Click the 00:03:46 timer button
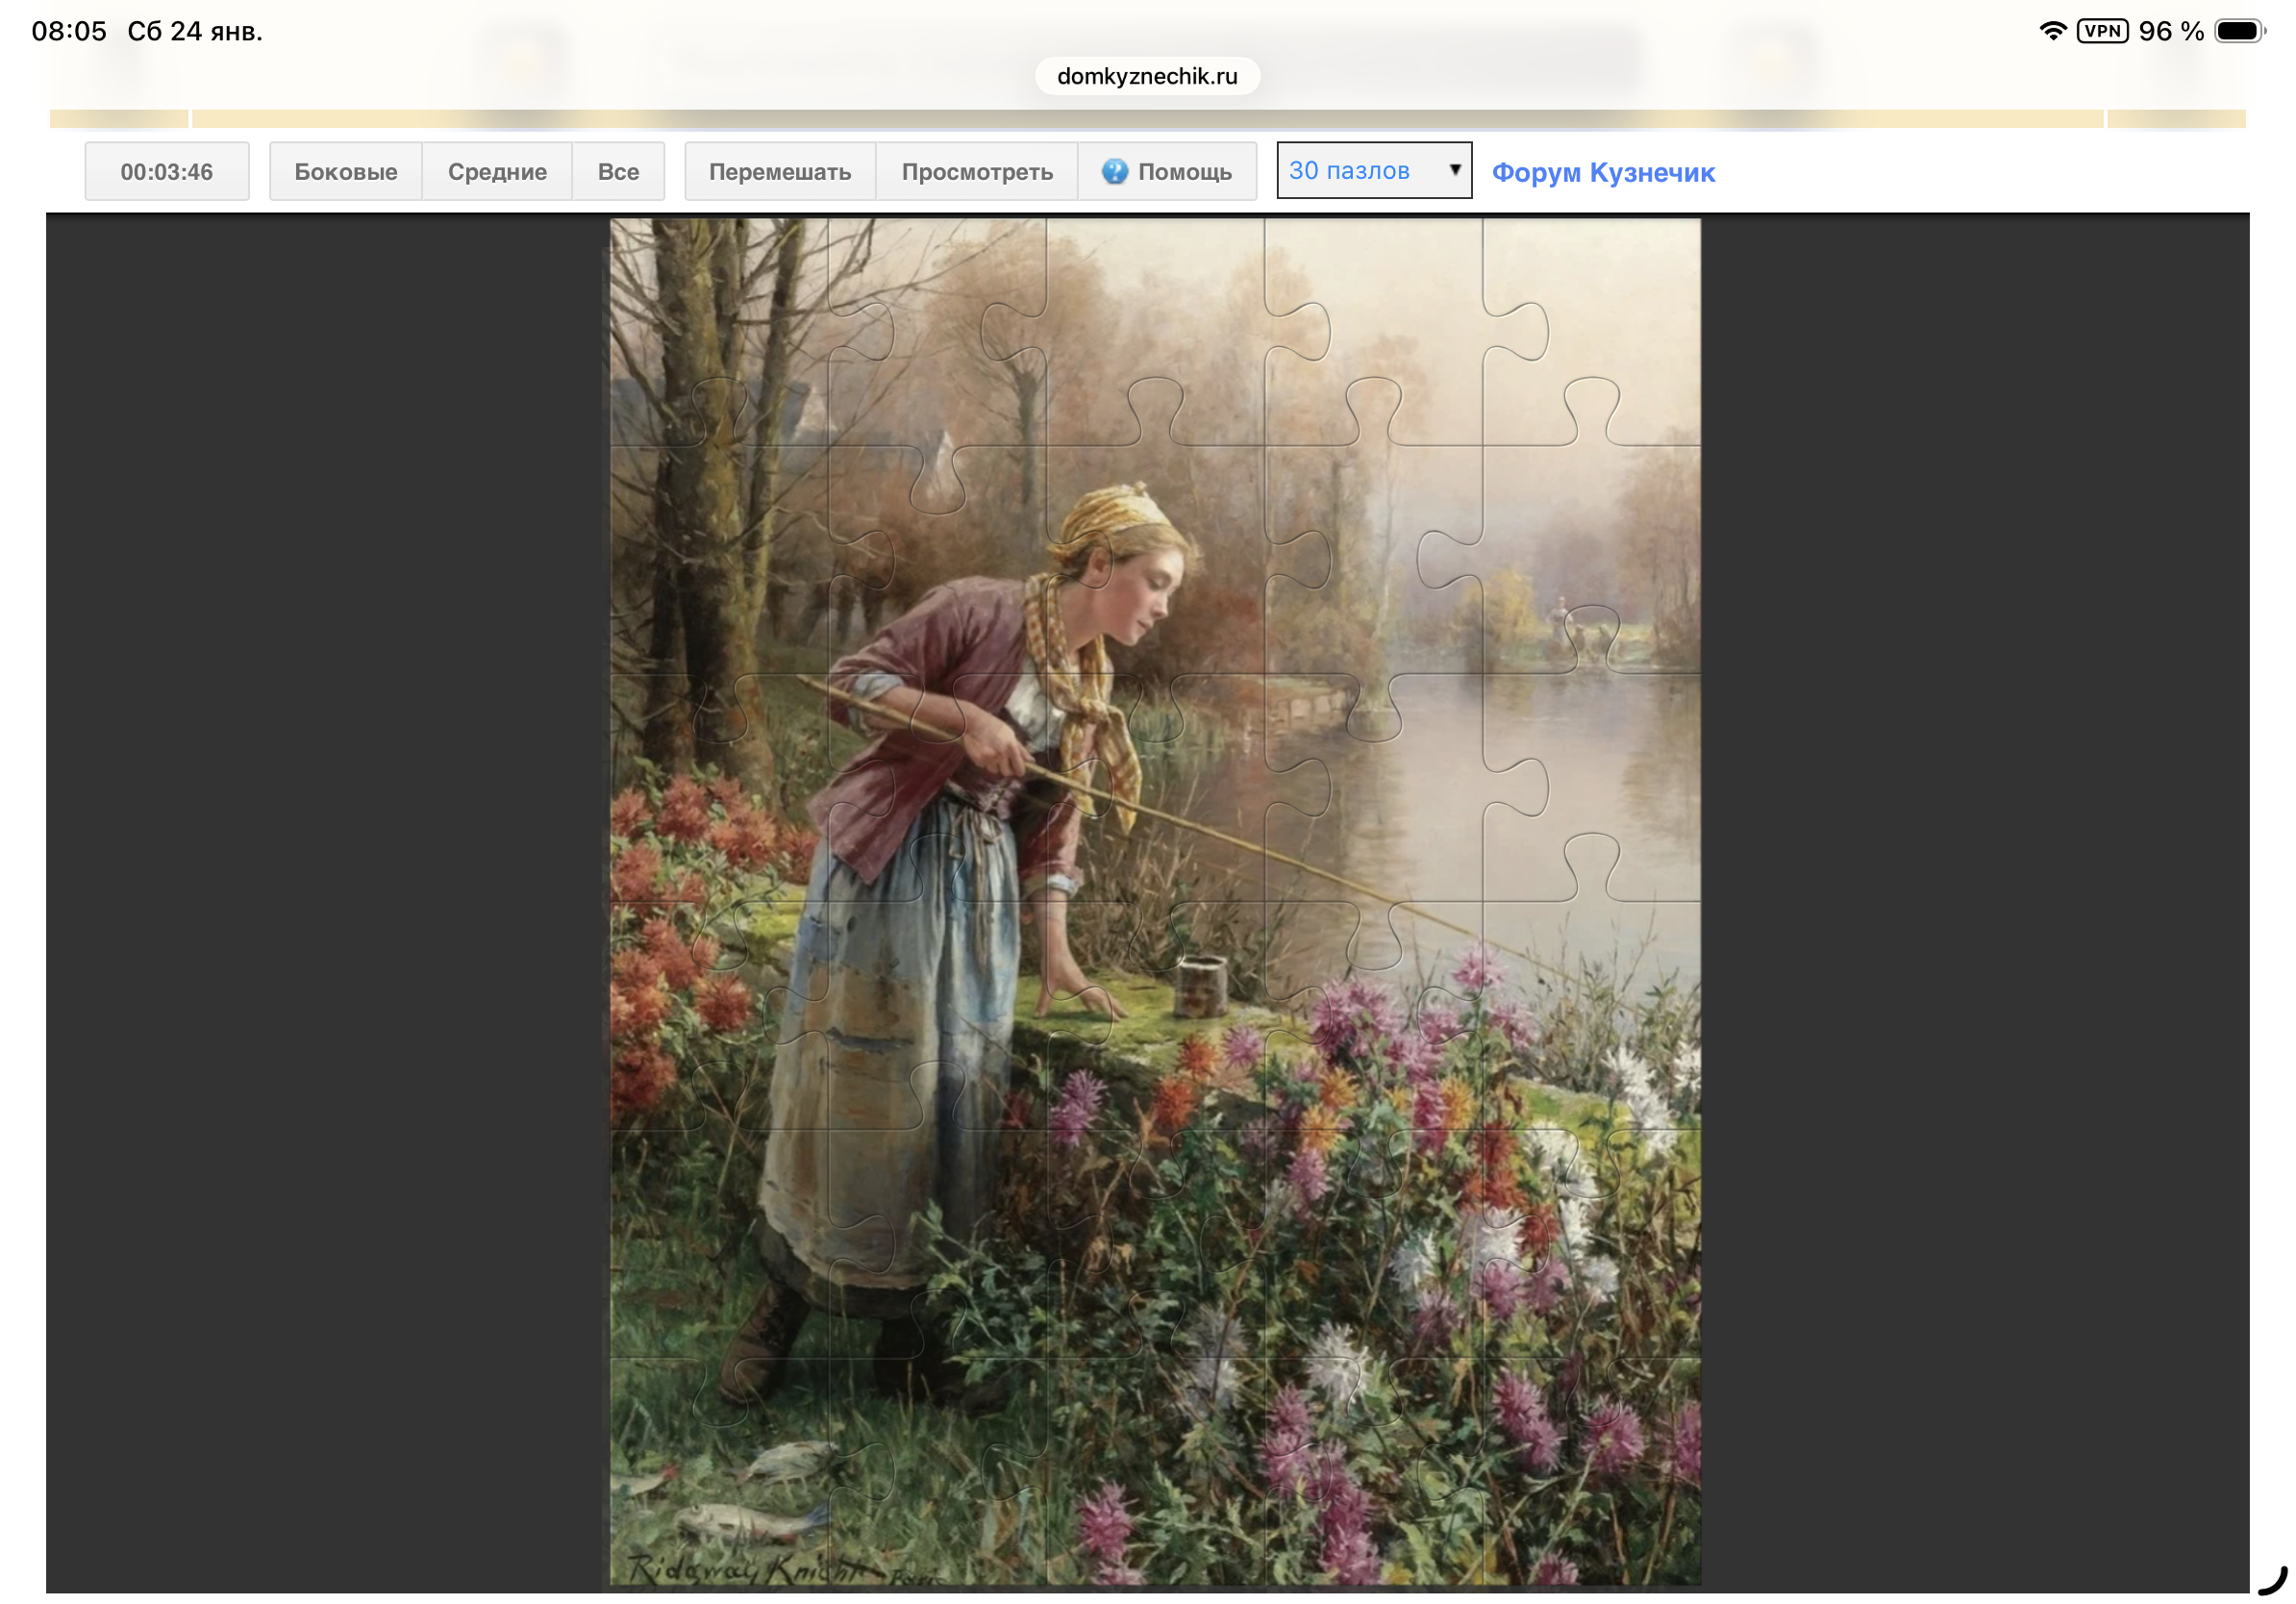This screenshot has width=2296, height=1604. click(x=167, y=171)
